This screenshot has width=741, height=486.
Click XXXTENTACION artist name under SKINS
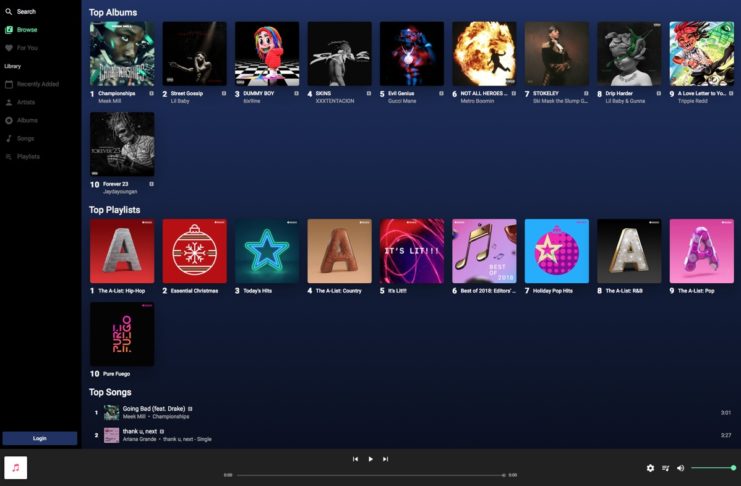pyautogui.click(x=335, y=101)
